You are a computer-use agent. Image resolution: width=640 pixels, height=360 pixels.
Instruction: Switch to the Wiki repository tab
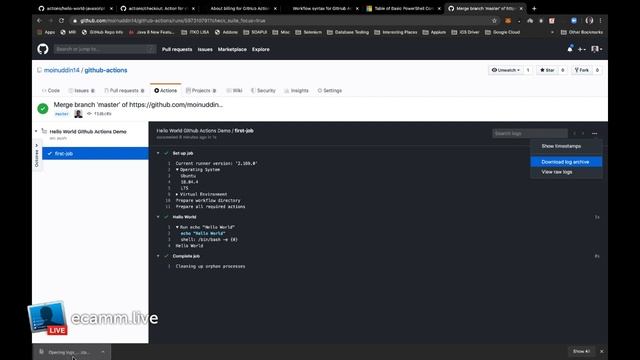pos(234,91)
